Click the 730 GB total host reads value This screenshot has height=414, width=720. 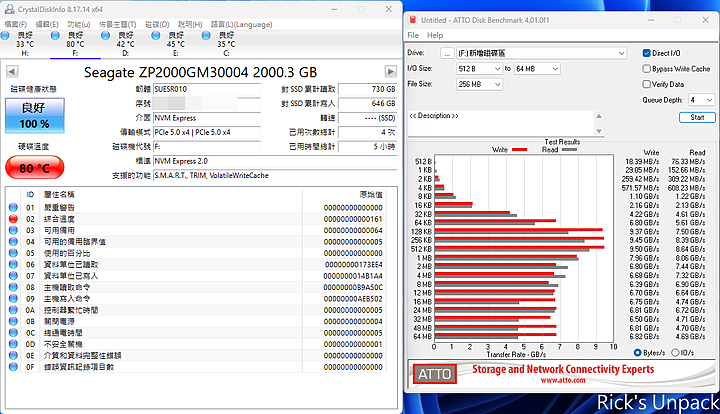367,89
